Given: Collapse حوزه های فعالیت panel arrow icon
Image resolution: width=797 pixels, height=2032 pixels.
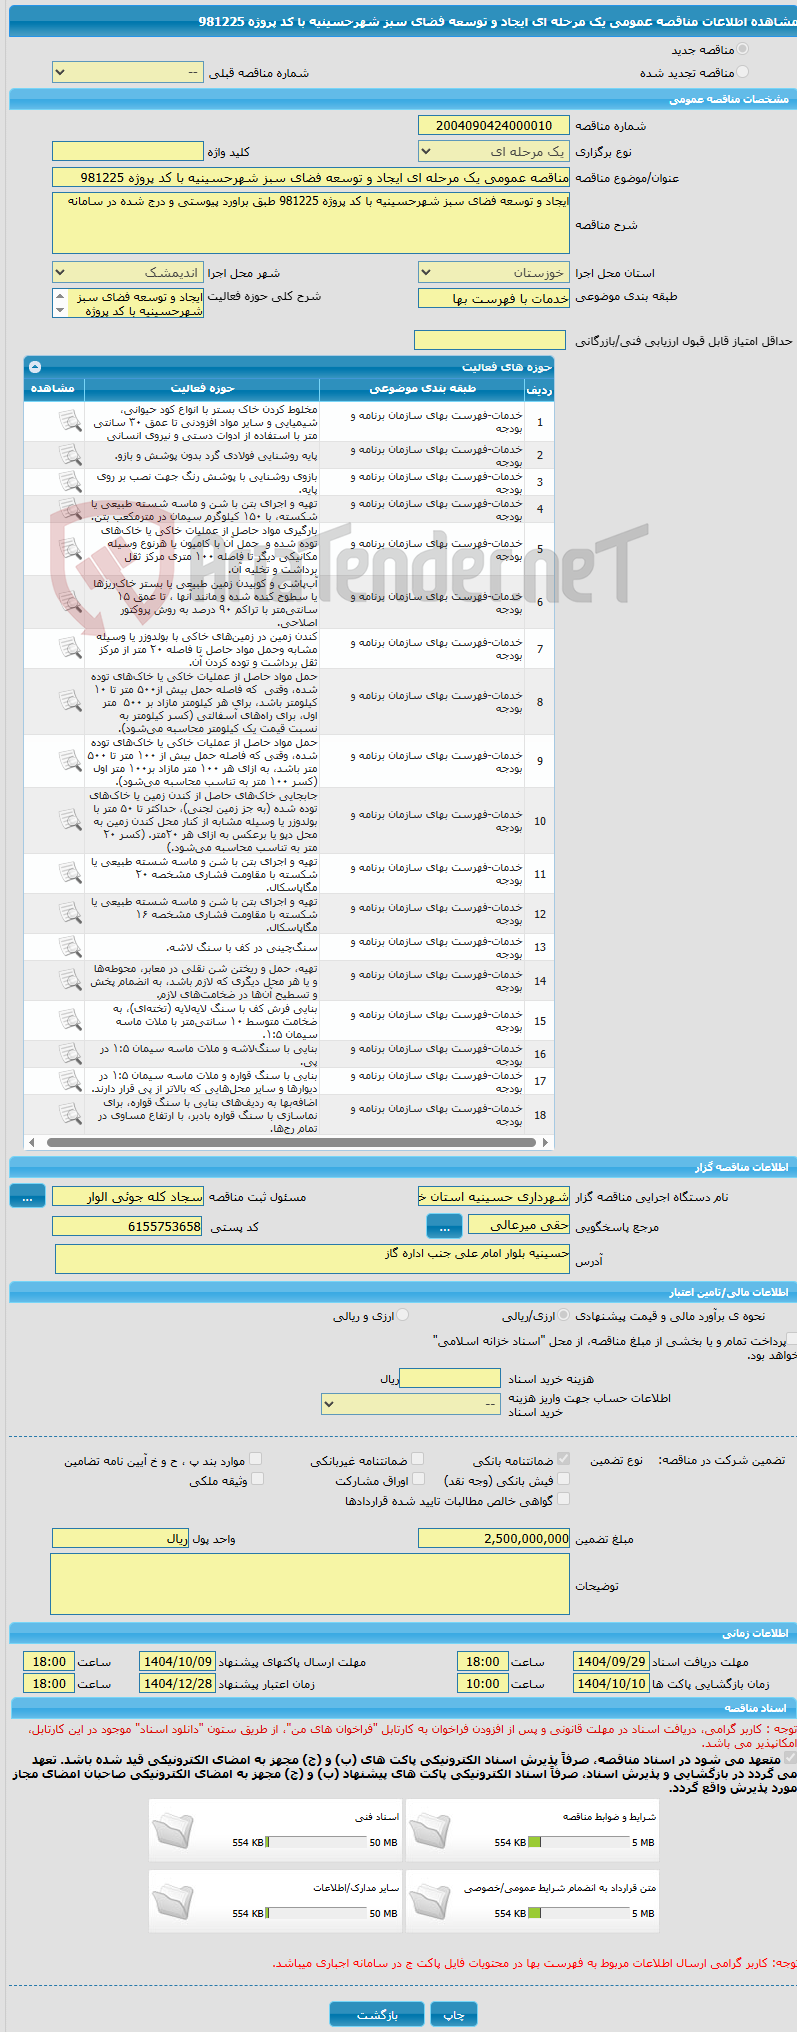Looking at the screenshot, I should (x=35, y=367).
